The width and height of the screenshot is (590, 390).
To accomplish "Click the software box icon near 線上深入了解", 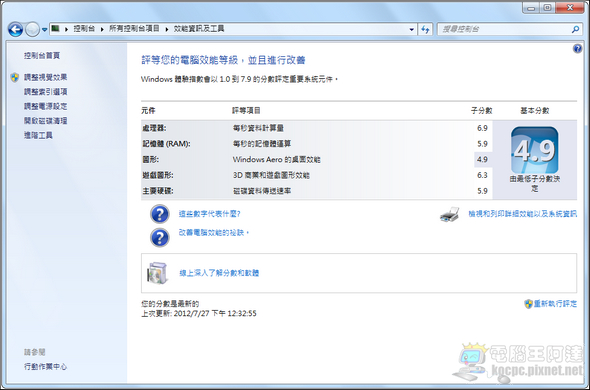I will click(157, 273).
